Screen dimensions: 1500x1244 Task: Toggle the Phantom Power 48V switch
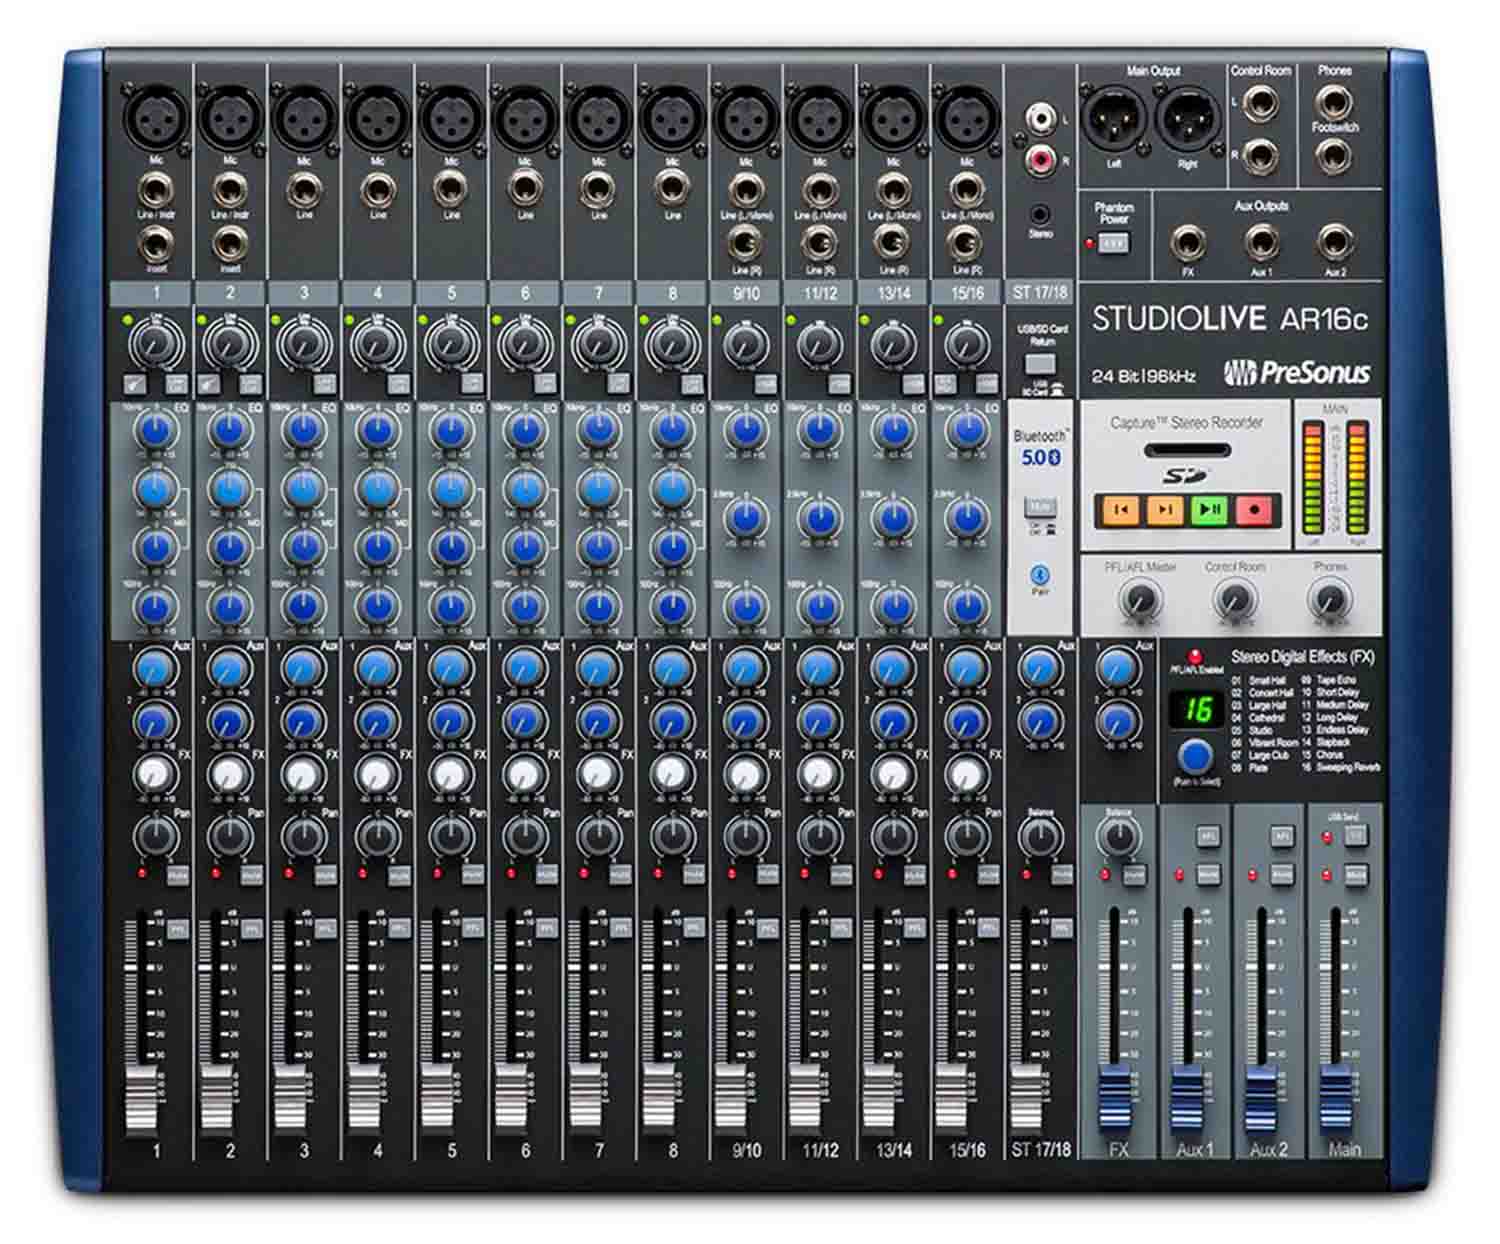click(x=1113, y=243)
